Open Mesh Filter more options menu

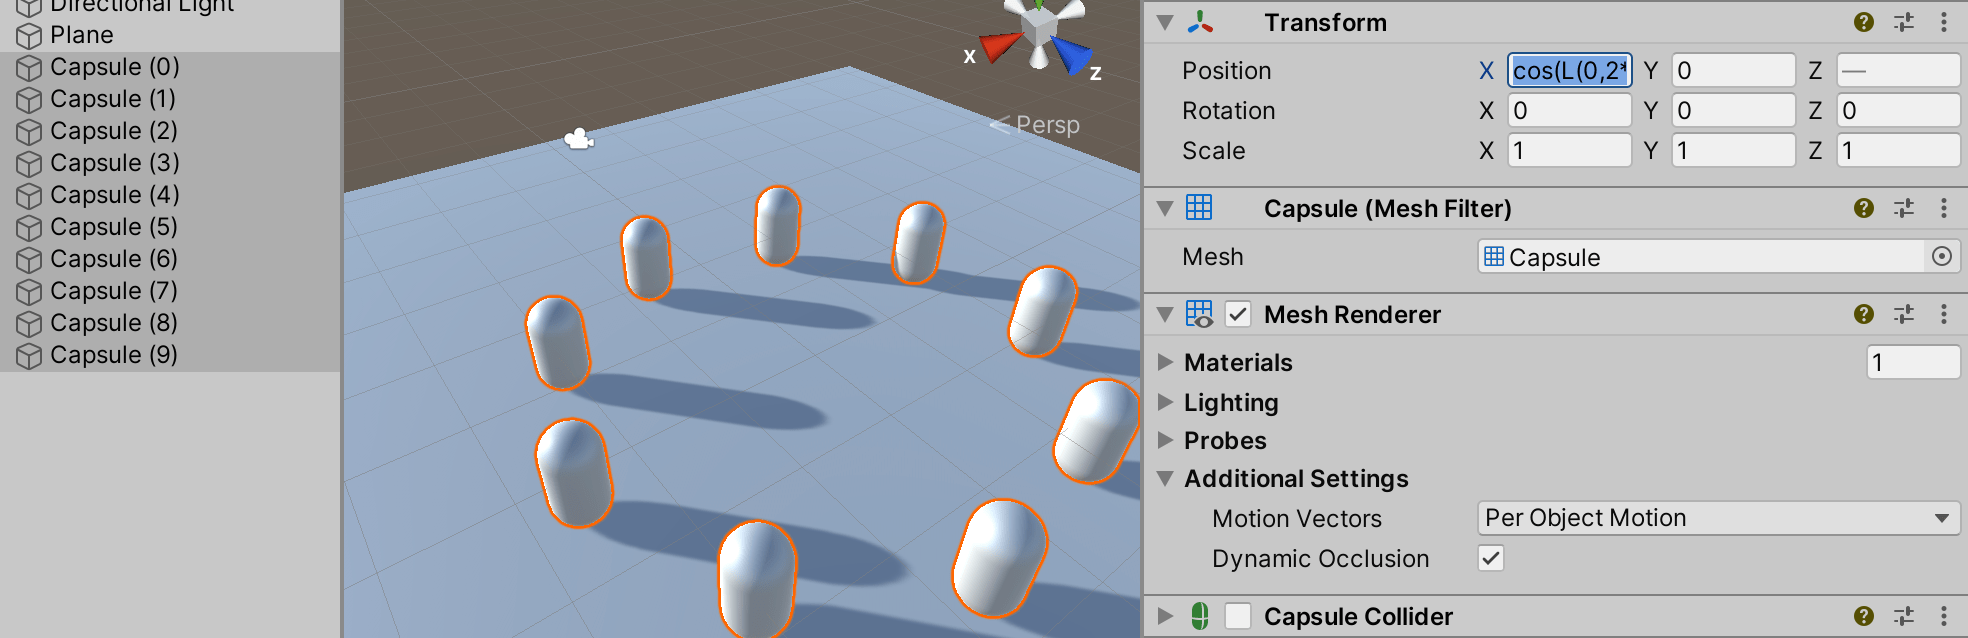(x=1943, y=208)
